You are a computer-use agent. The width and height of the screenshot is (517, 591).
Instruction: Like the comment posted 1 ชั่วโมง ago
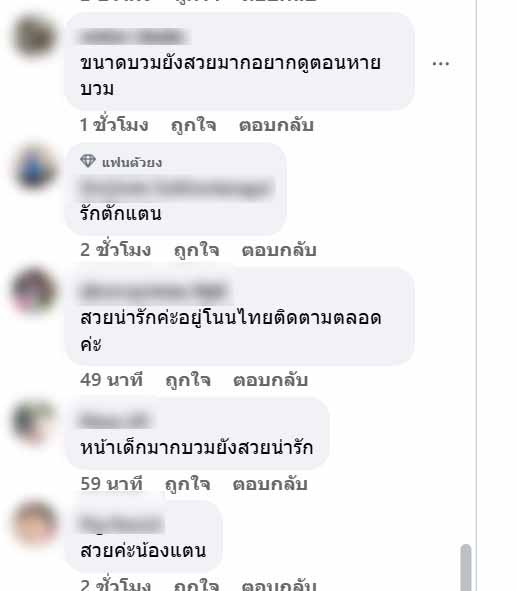(x=193, y=126)
